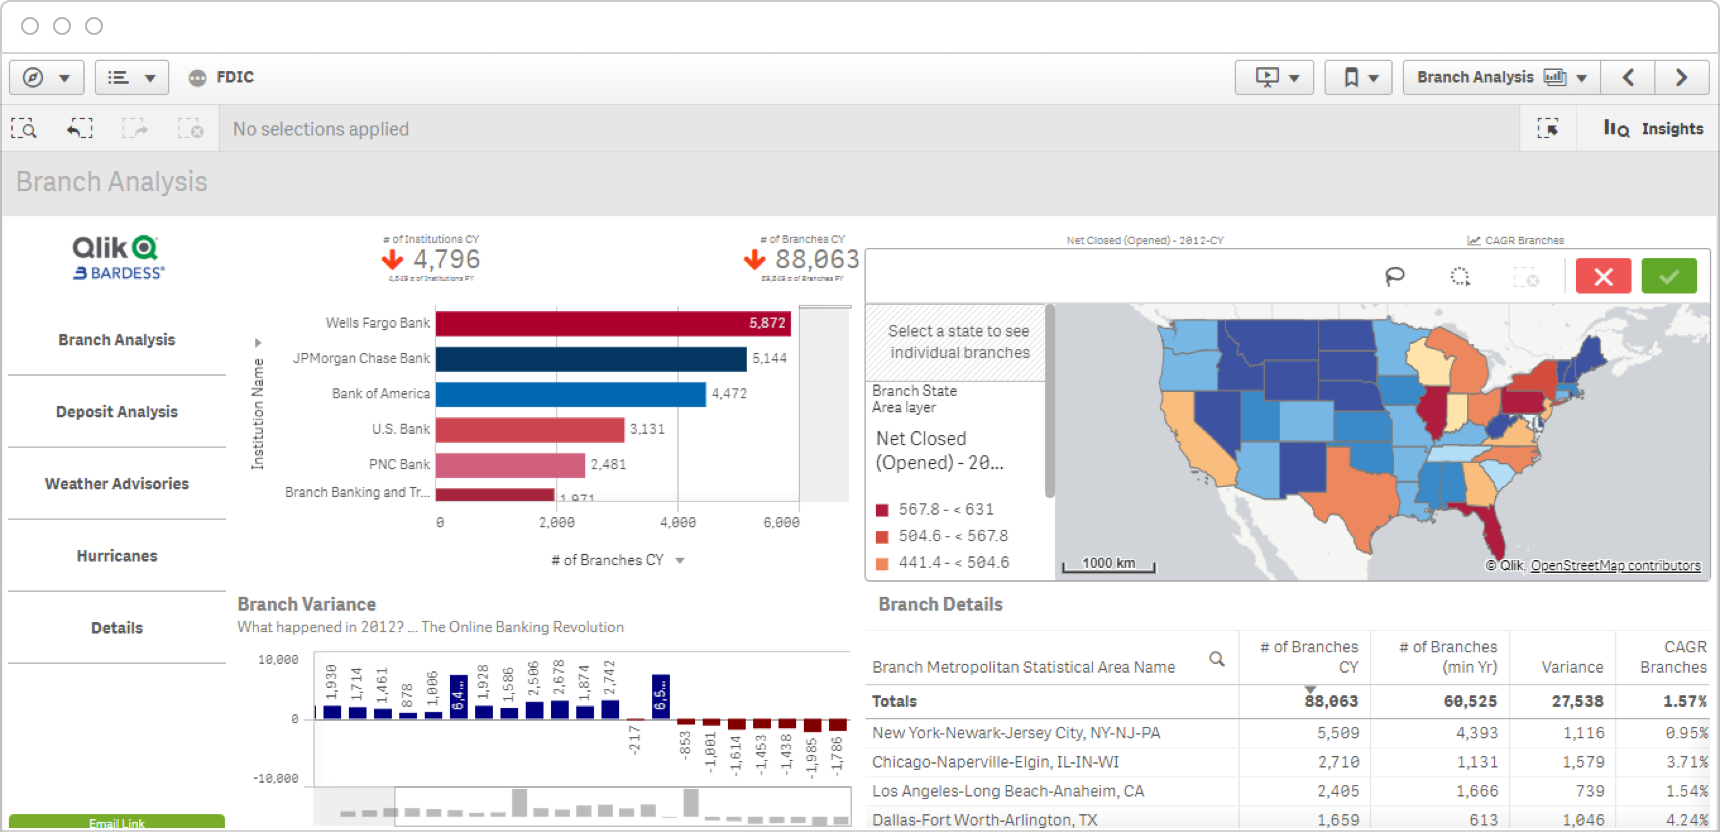Select Bank of America bar

point(571,394)
